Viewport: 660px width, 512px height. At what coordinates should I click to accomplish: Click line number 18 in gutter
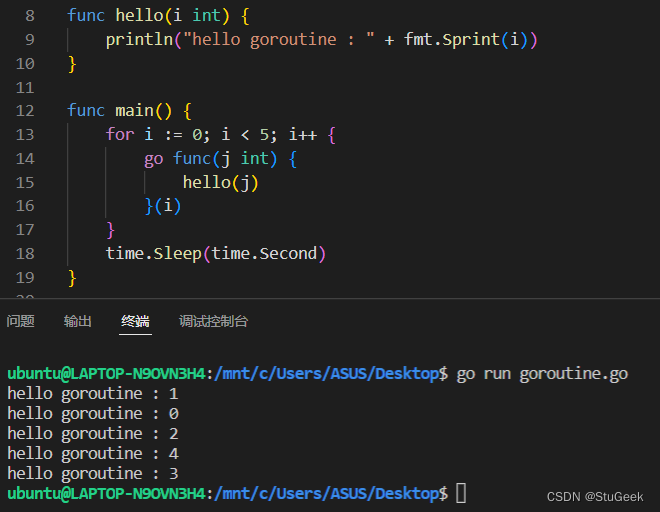tap(25, 254)
